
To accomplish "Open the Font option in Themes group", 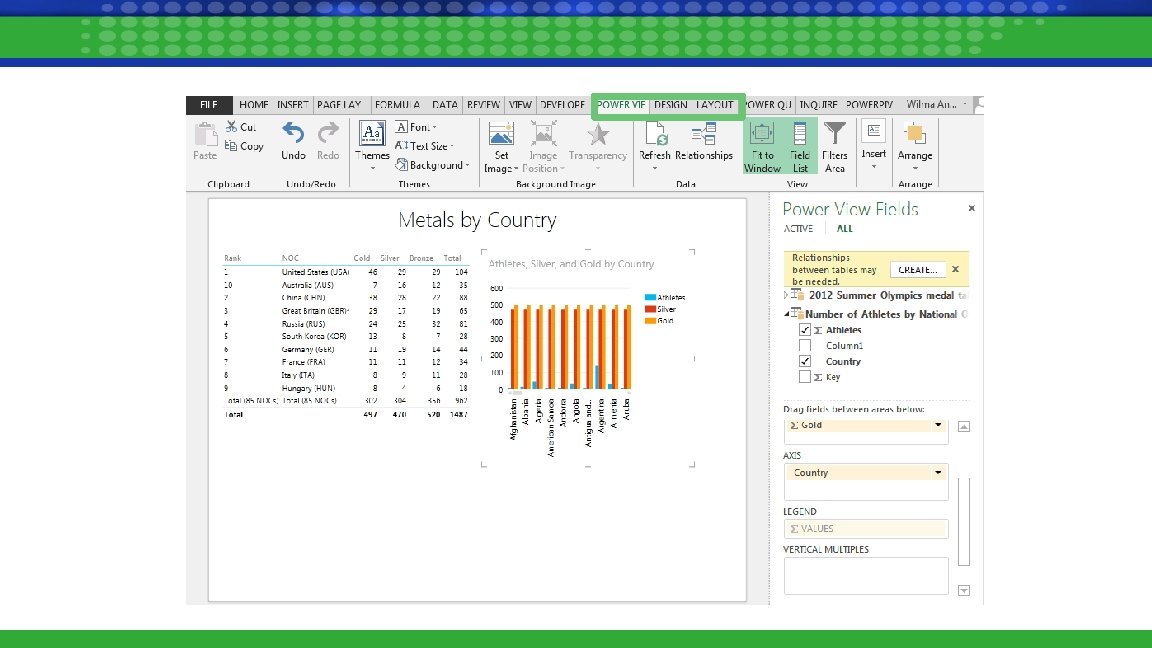I will pyautogui.click(x=415, y=127).
